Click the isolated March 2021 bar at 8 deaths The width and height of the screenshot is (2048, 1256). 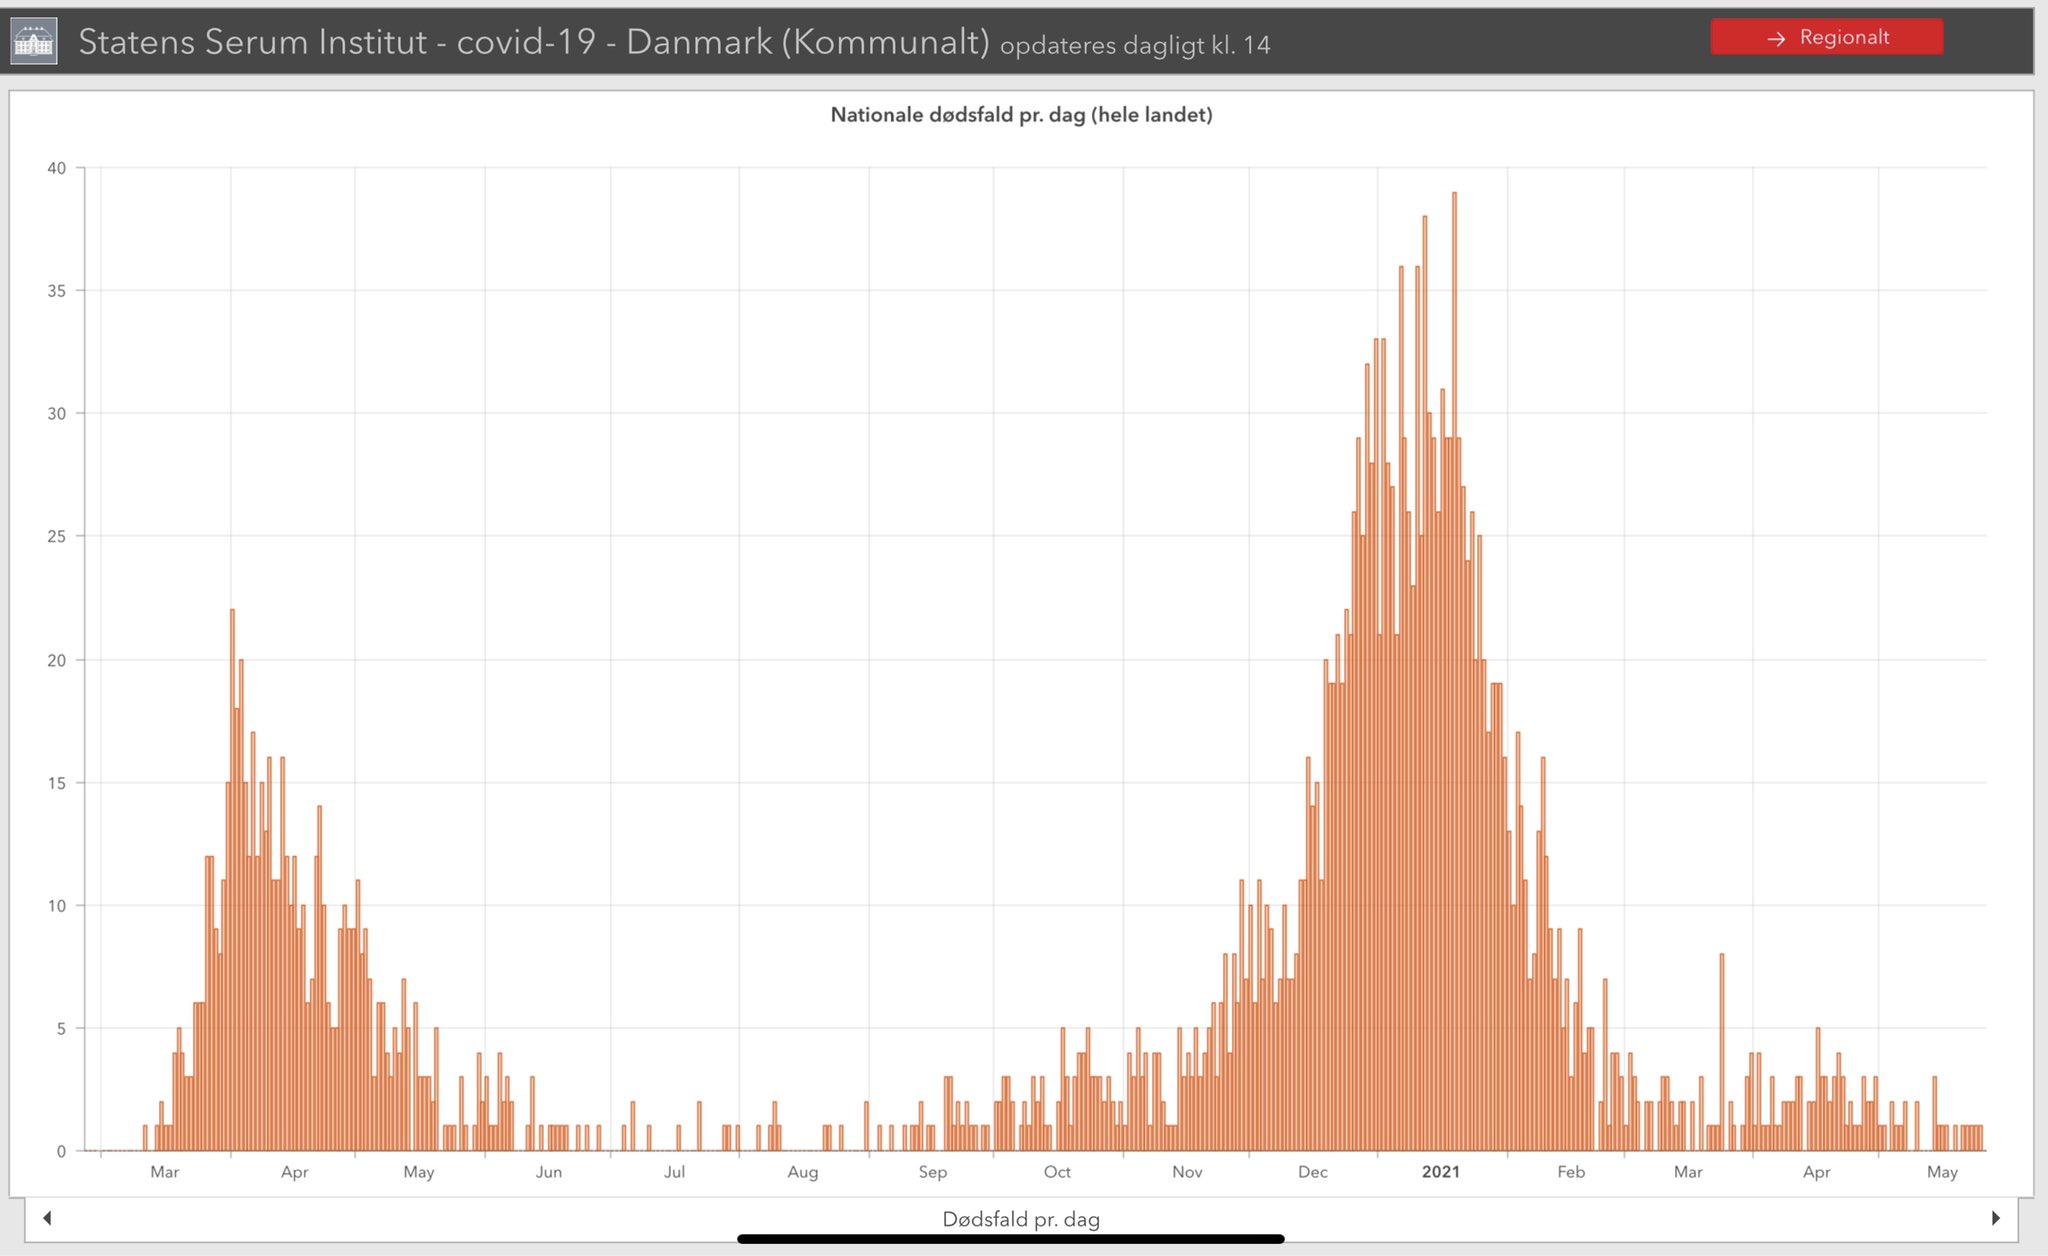(1722, 1052)
